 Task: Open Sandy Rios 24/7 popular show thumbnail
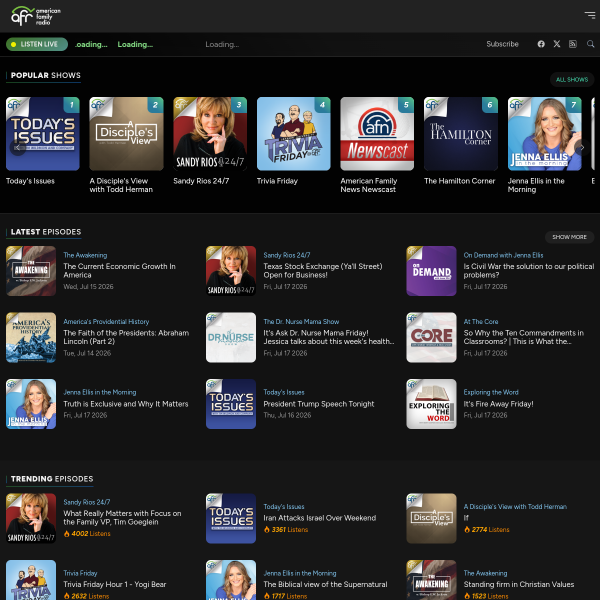pos(210,134)
